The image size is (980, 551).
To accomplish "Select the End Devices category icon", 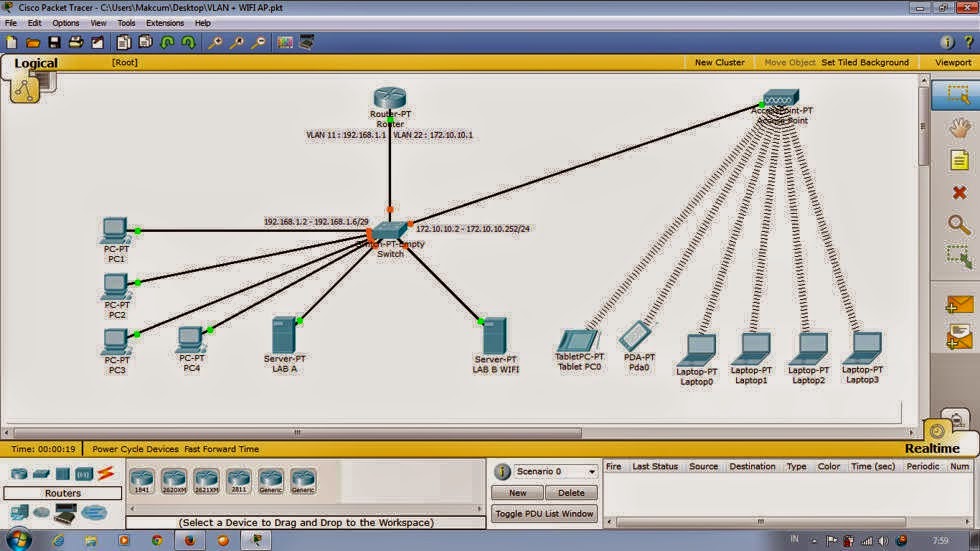I will (x=19, y=513).
